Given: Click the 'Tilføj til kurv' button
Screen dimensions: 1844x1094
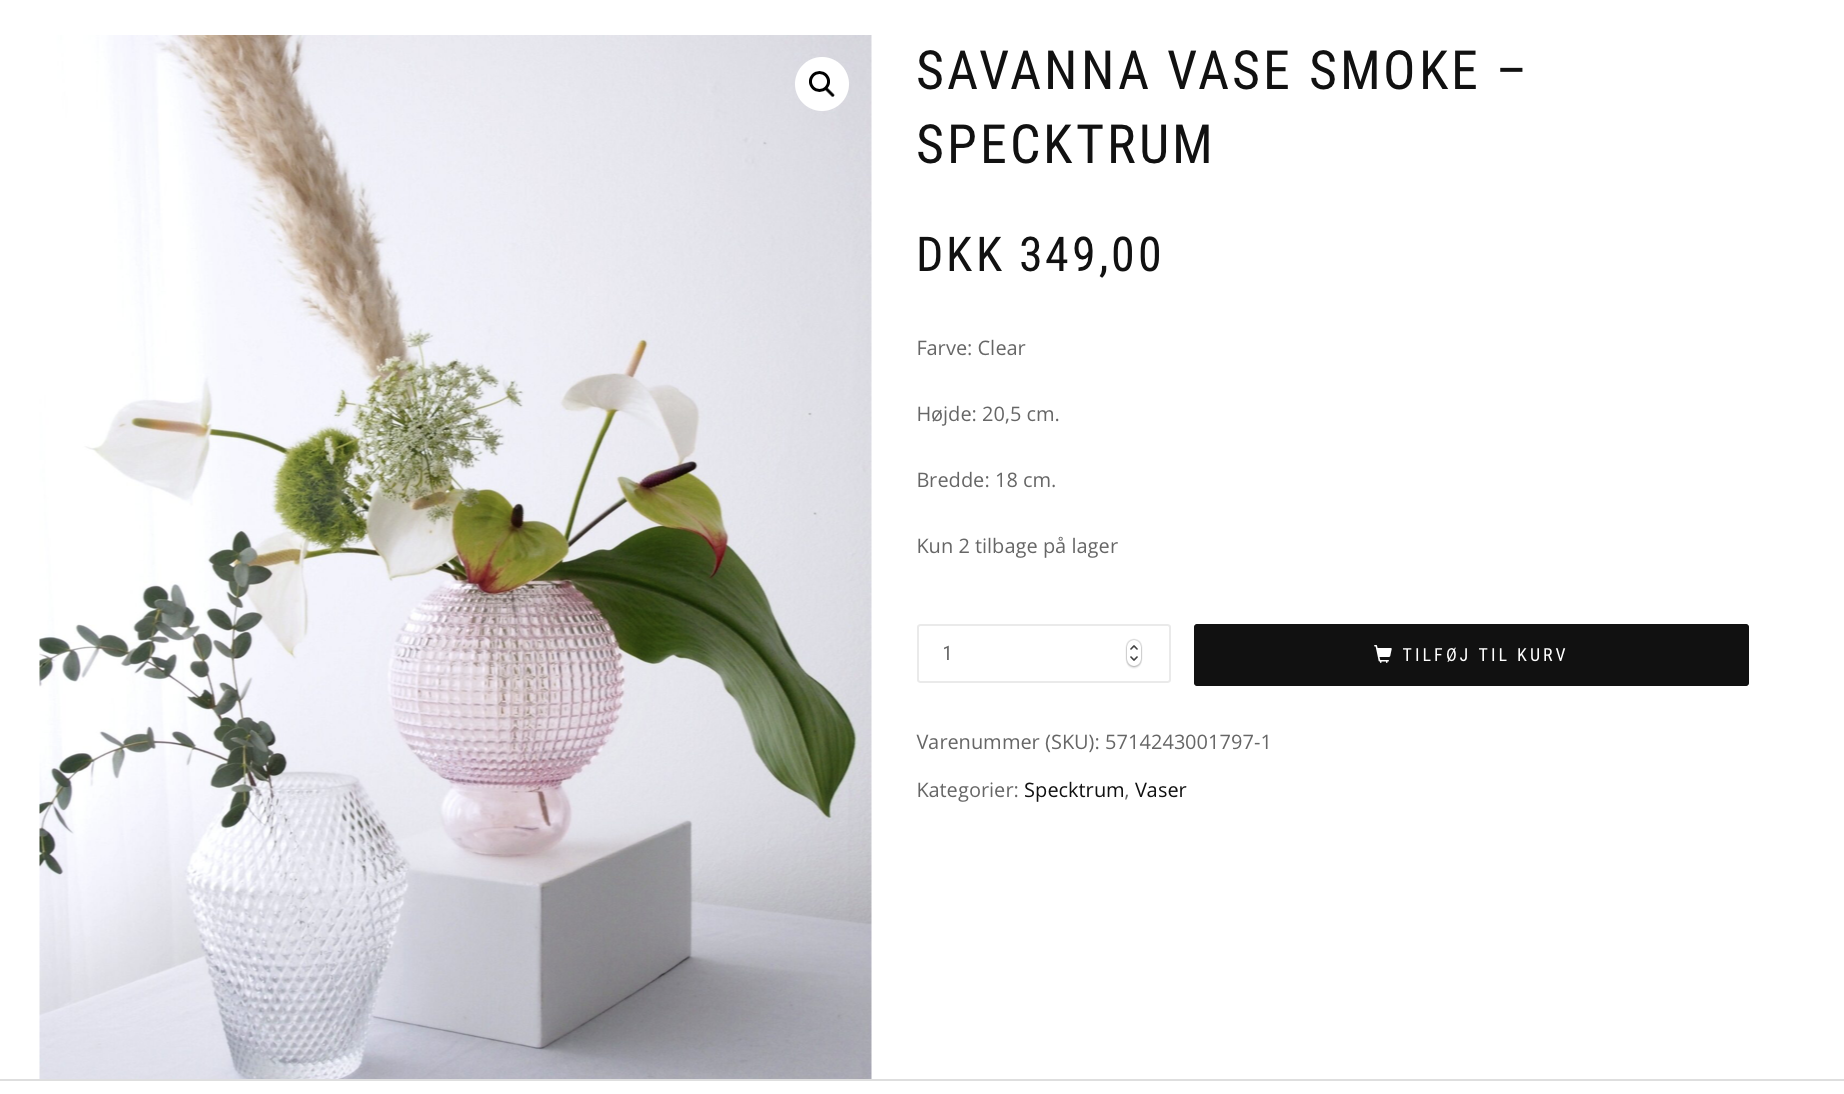Looking at the screenshot, I should tap(1471, 655).
